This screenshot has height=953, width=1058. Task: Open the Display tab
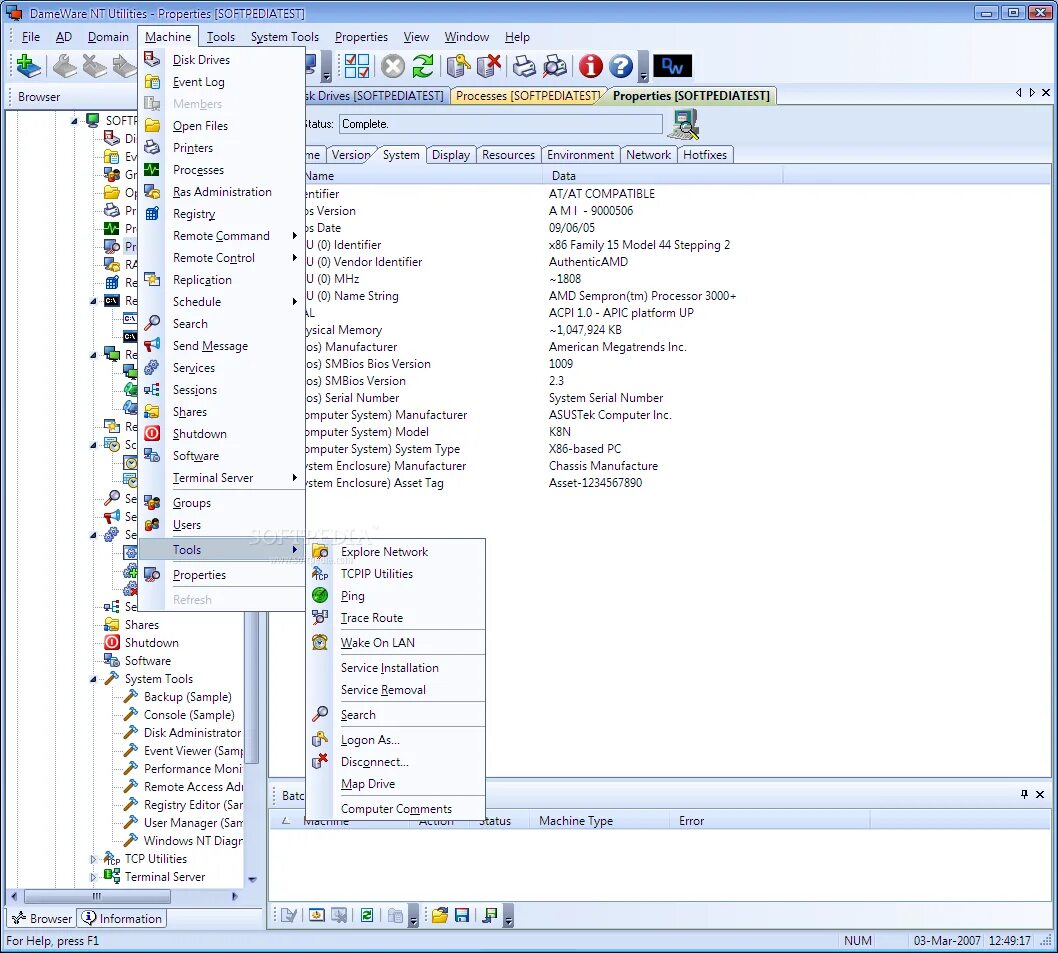point(451,155)
